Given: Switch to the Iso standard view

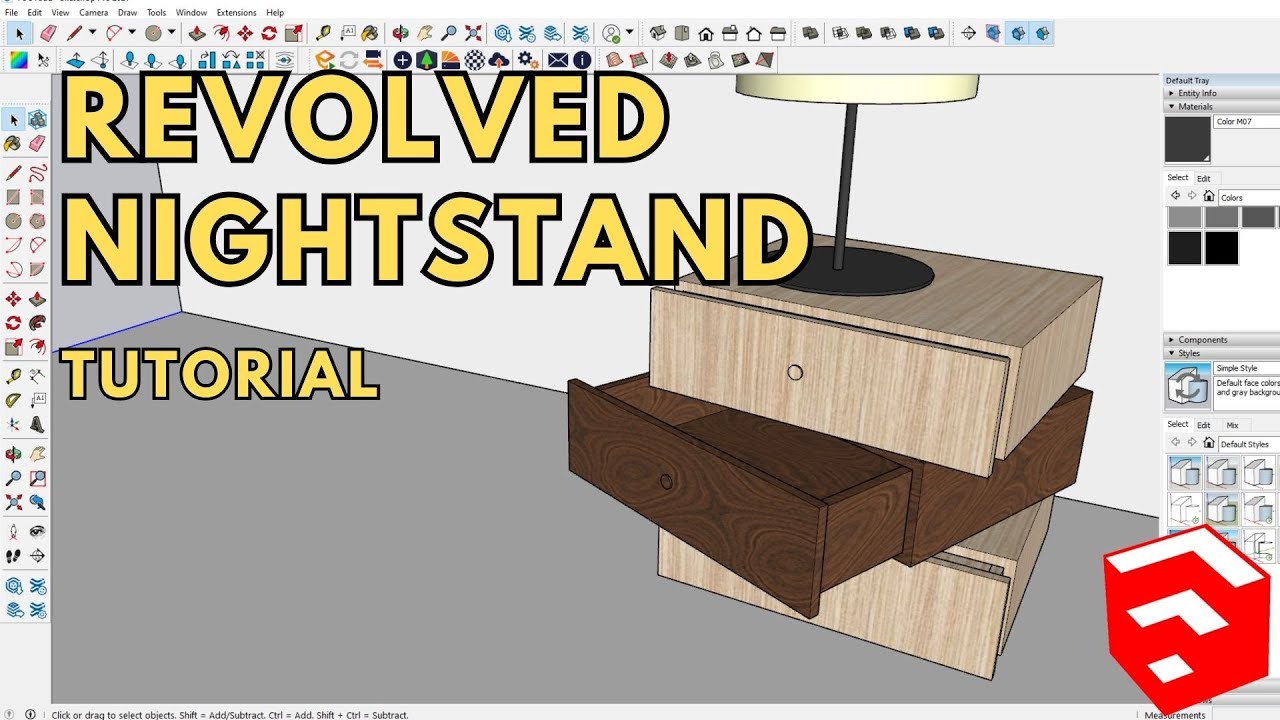Looking at the screenshot, I should pos(657,33).
